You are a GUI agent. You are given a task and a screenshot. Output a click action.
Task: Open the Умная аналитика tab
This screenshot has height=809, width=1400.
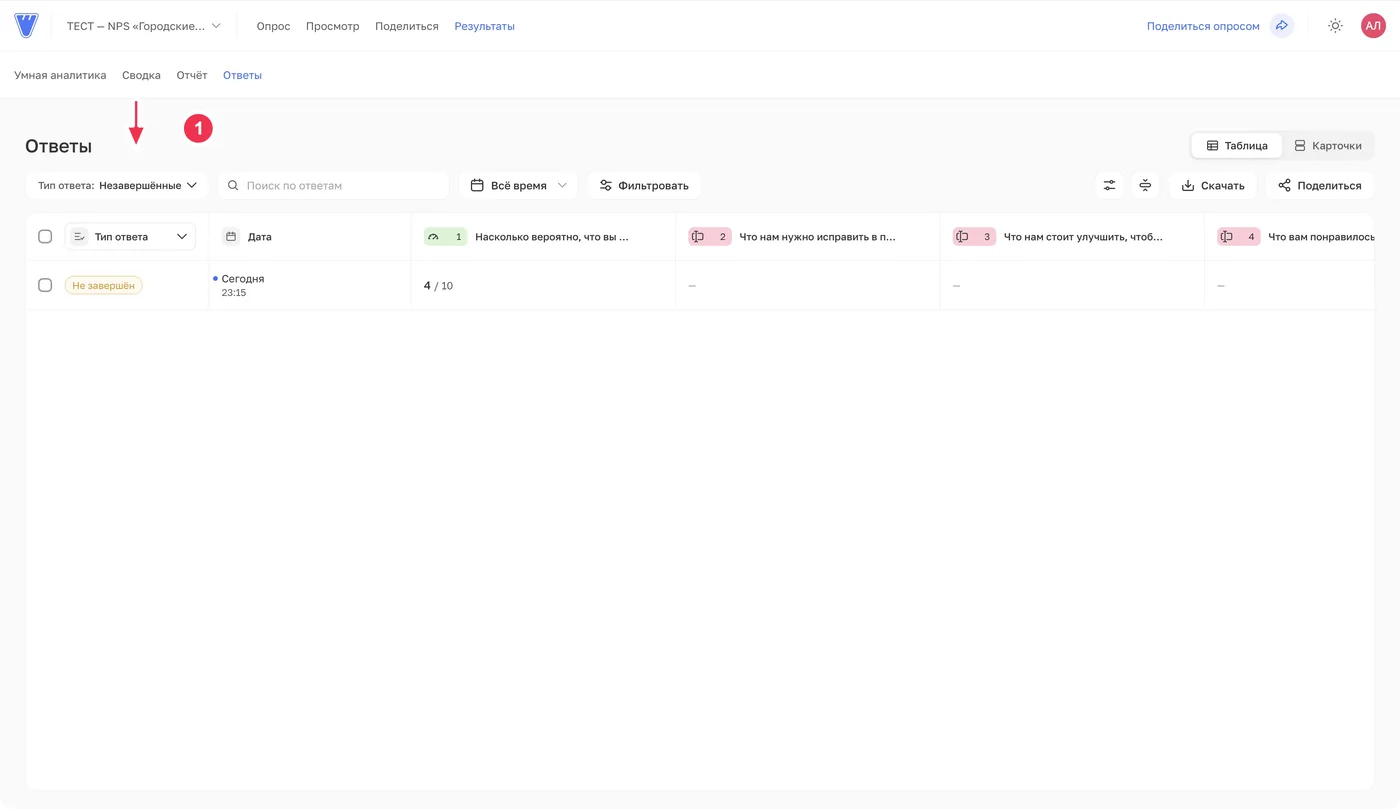click(x=60, y=75)
